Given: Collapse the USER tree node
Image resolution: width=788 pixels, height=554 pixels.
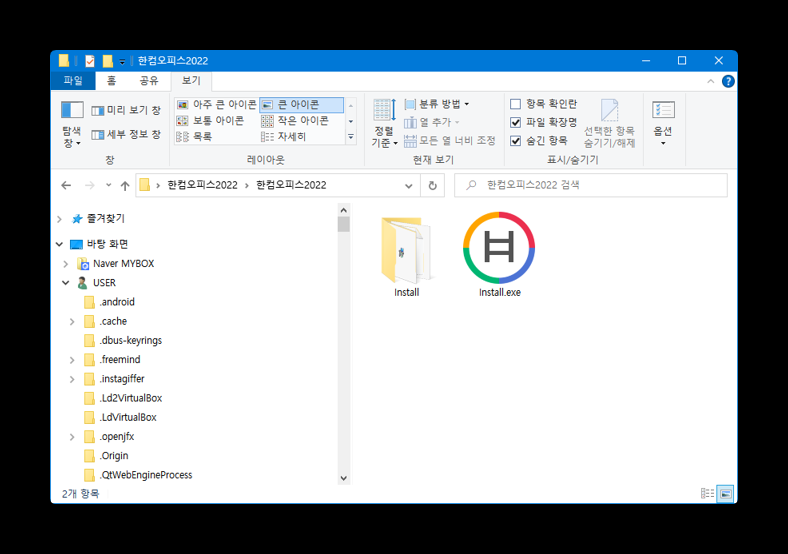Looking at the screenshot, I should pyautogui.click(x=65, y=283).
